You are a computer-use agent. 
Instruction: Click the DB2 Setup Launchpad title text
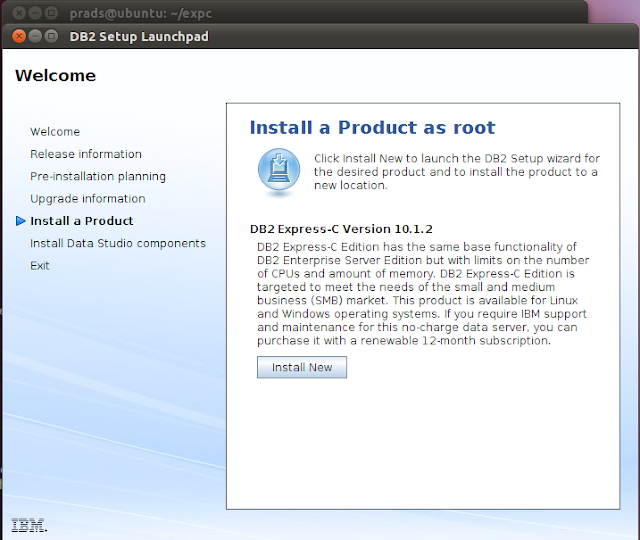[x=139, y=36]
